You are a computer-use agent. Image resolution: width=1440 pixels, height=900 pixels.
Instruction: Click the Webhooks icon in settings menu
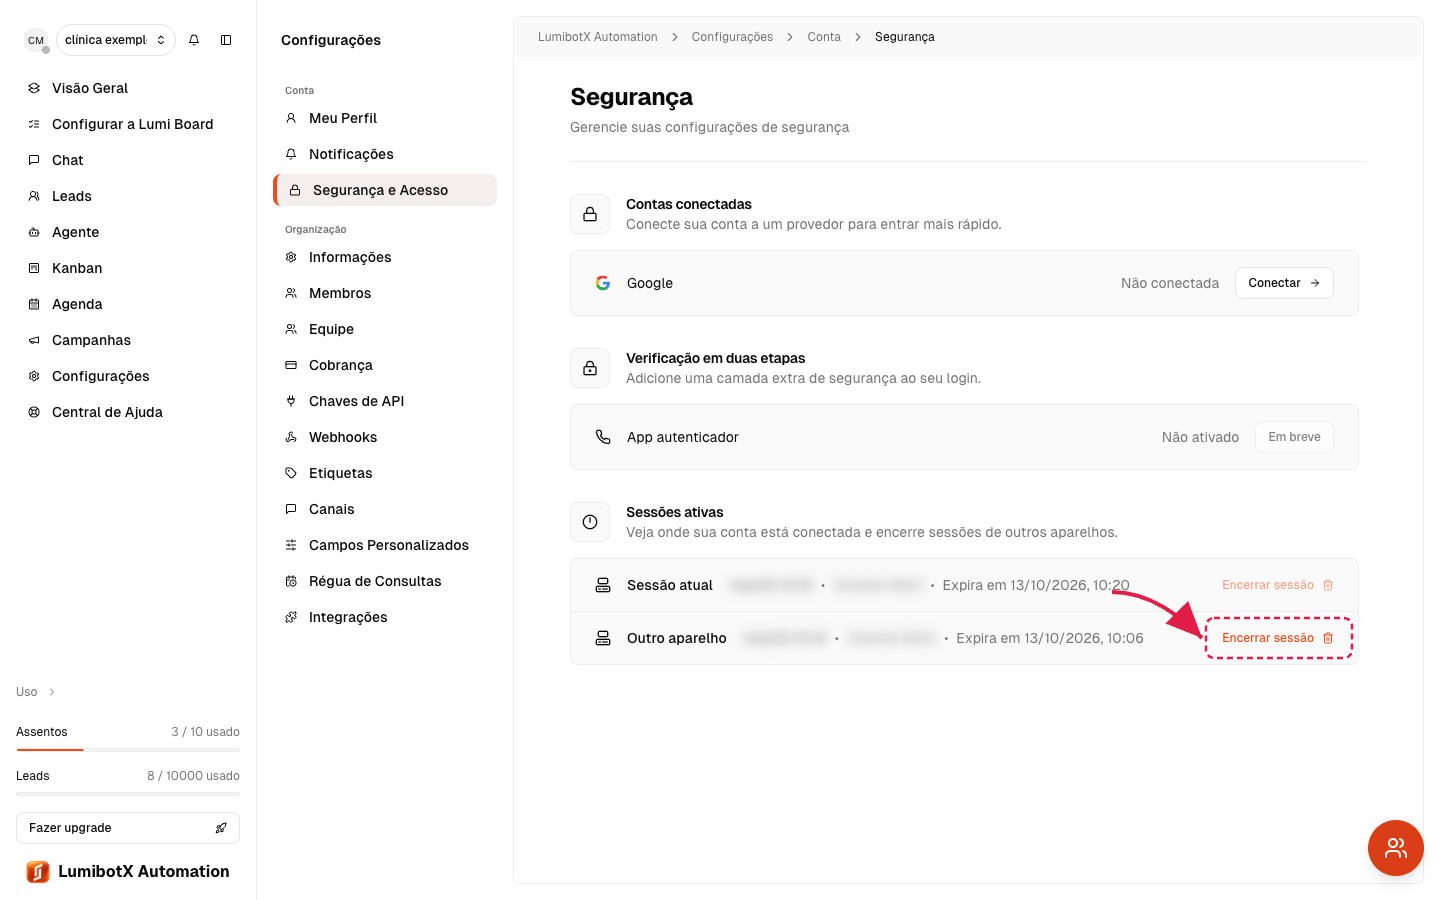pyautogui.click(x=291, y=437)
